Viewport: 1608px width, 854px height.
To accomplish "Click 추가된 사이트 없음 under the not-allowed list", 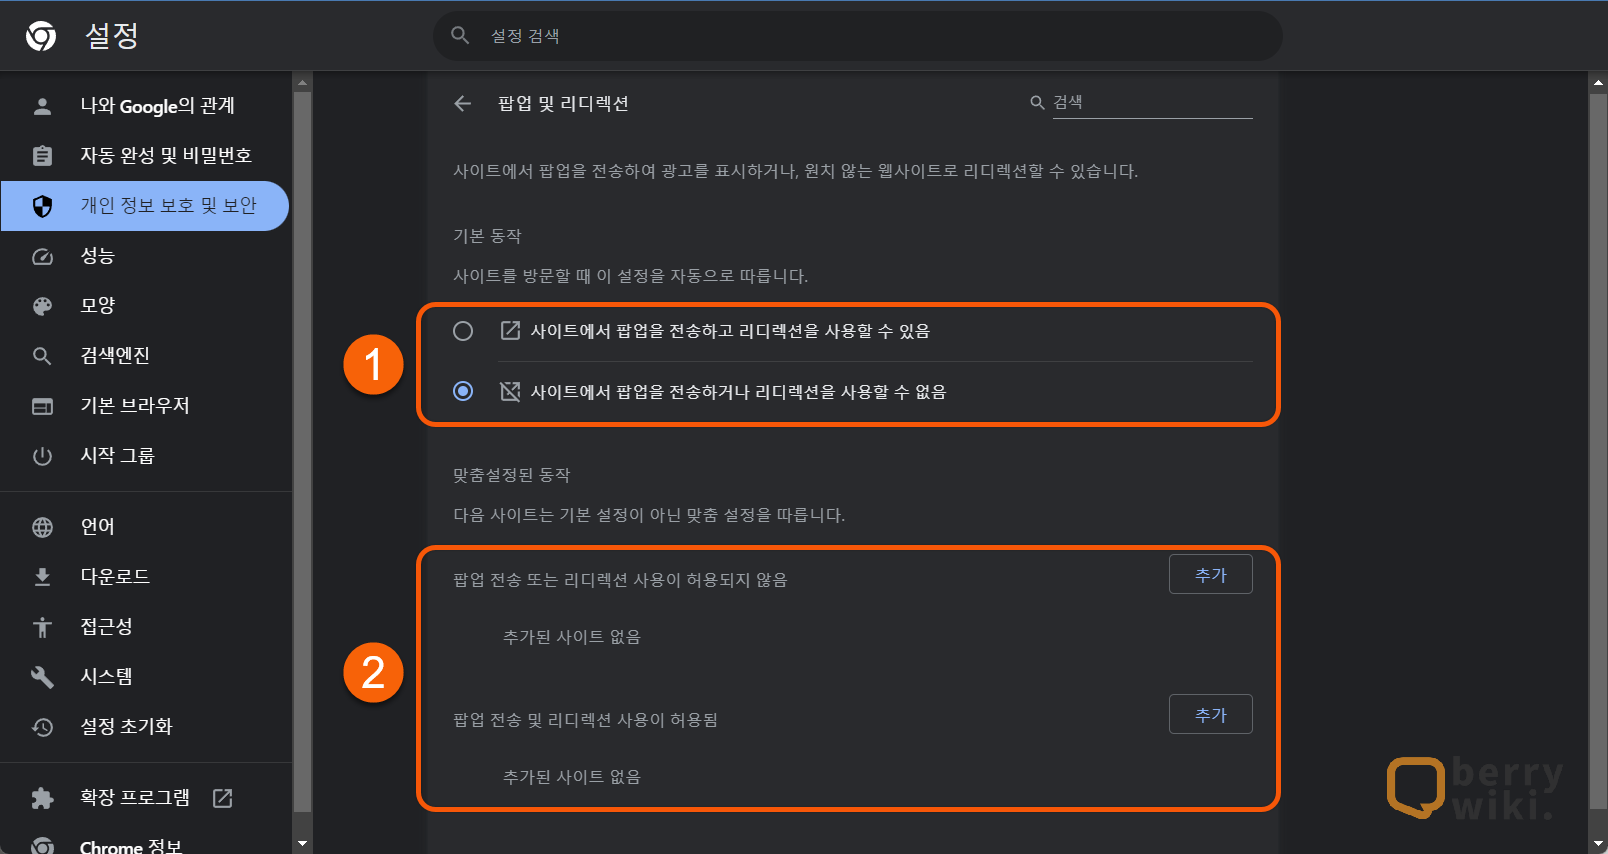I will point(571,637).
